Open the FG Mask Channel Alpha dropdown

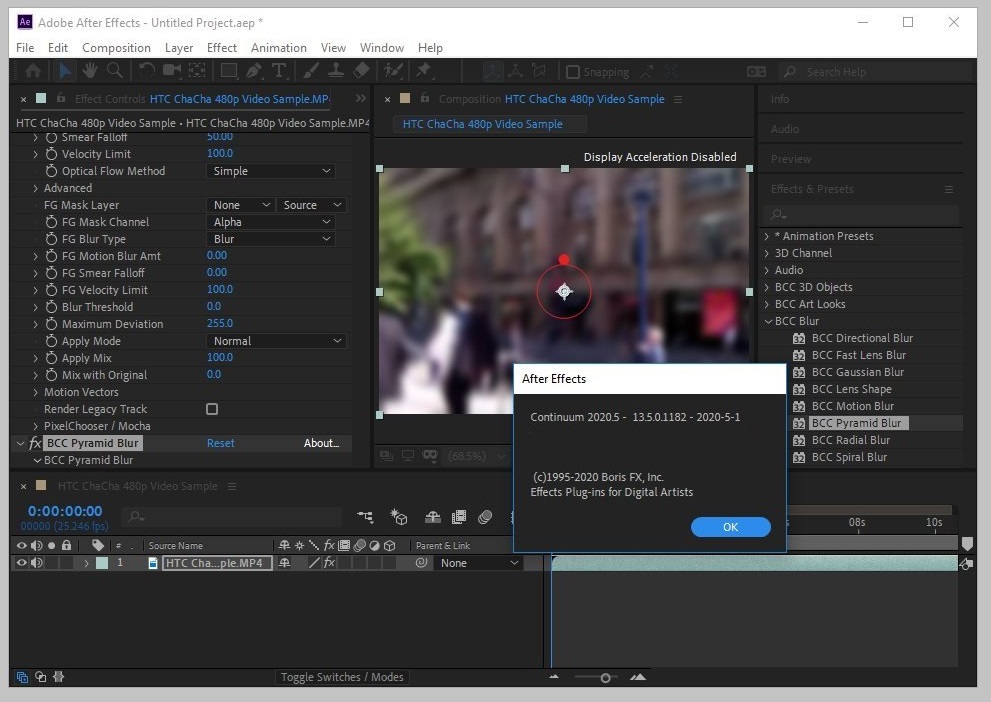271,222
